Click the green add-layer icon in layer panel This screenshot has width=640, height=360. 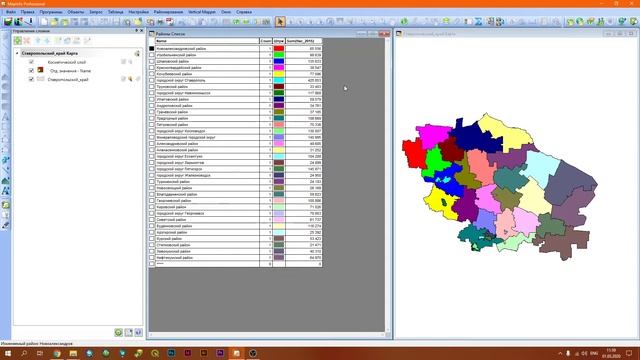18,40
